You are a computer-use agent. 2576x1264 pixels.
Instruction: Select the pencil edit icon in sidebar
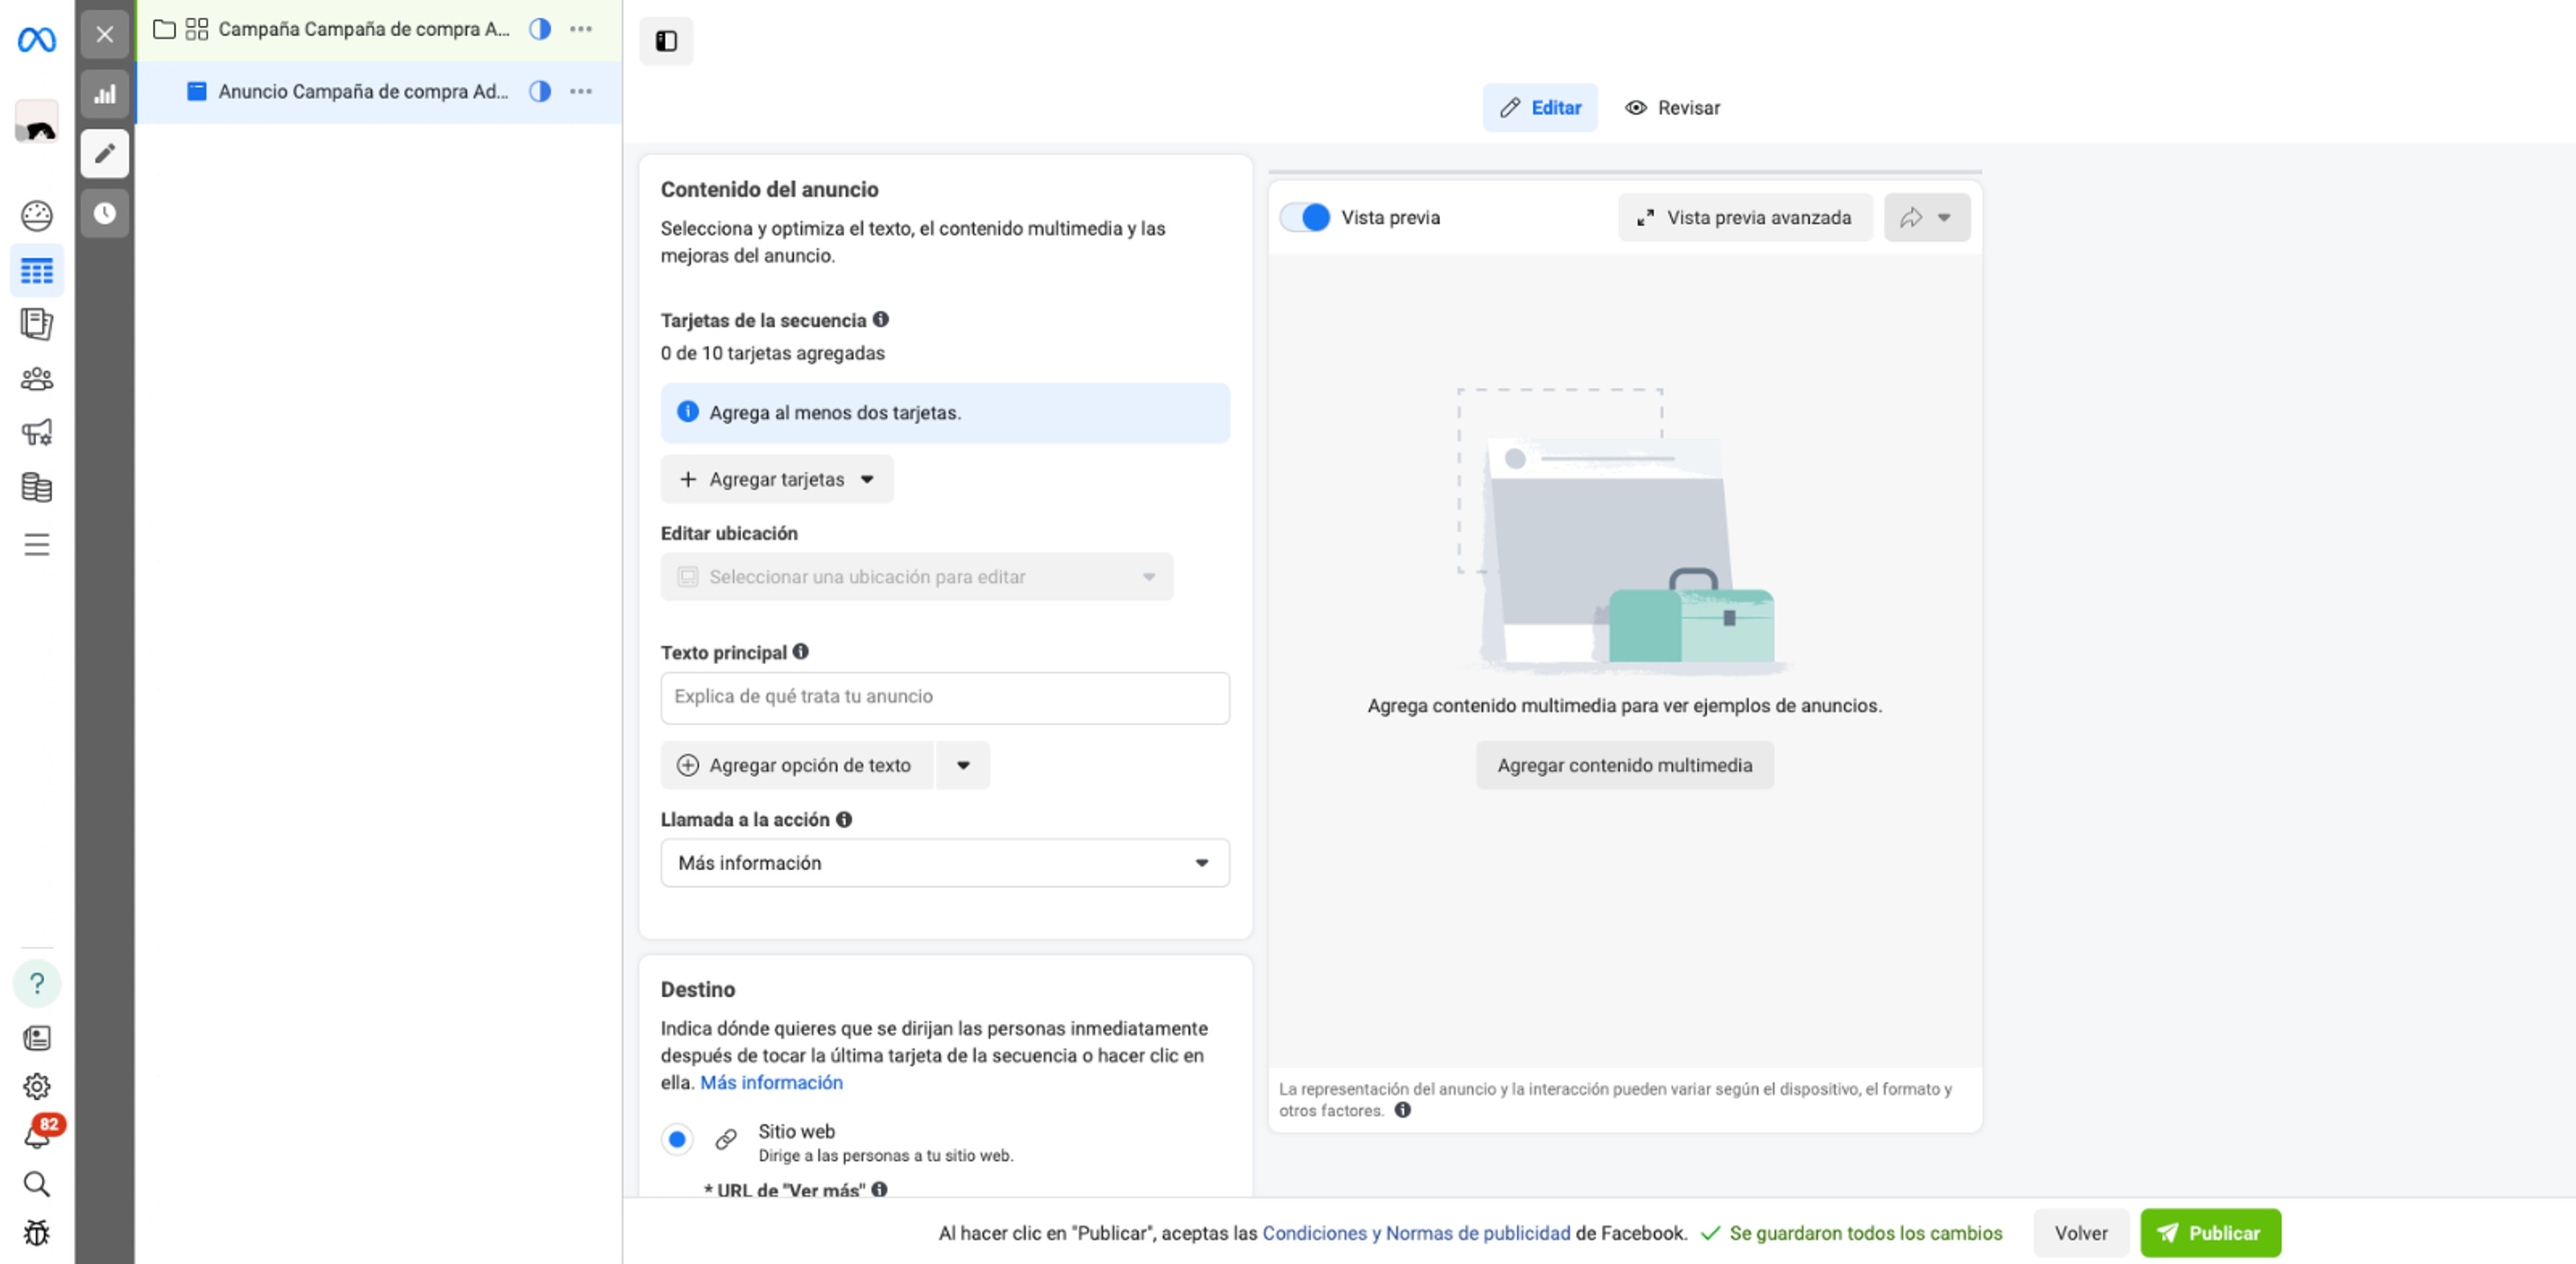tap(104, 154)
